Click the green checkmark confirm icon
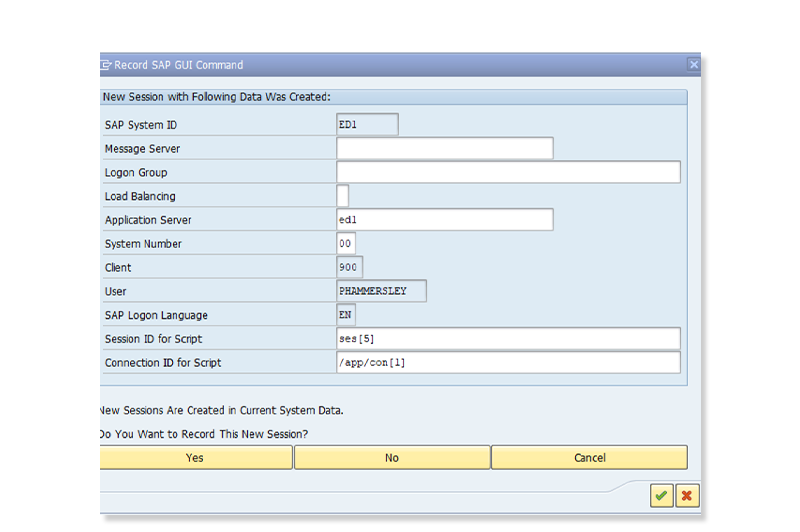The height and width of the screenshot is (532, 800). pyautogui.click(x=661, y=495)
